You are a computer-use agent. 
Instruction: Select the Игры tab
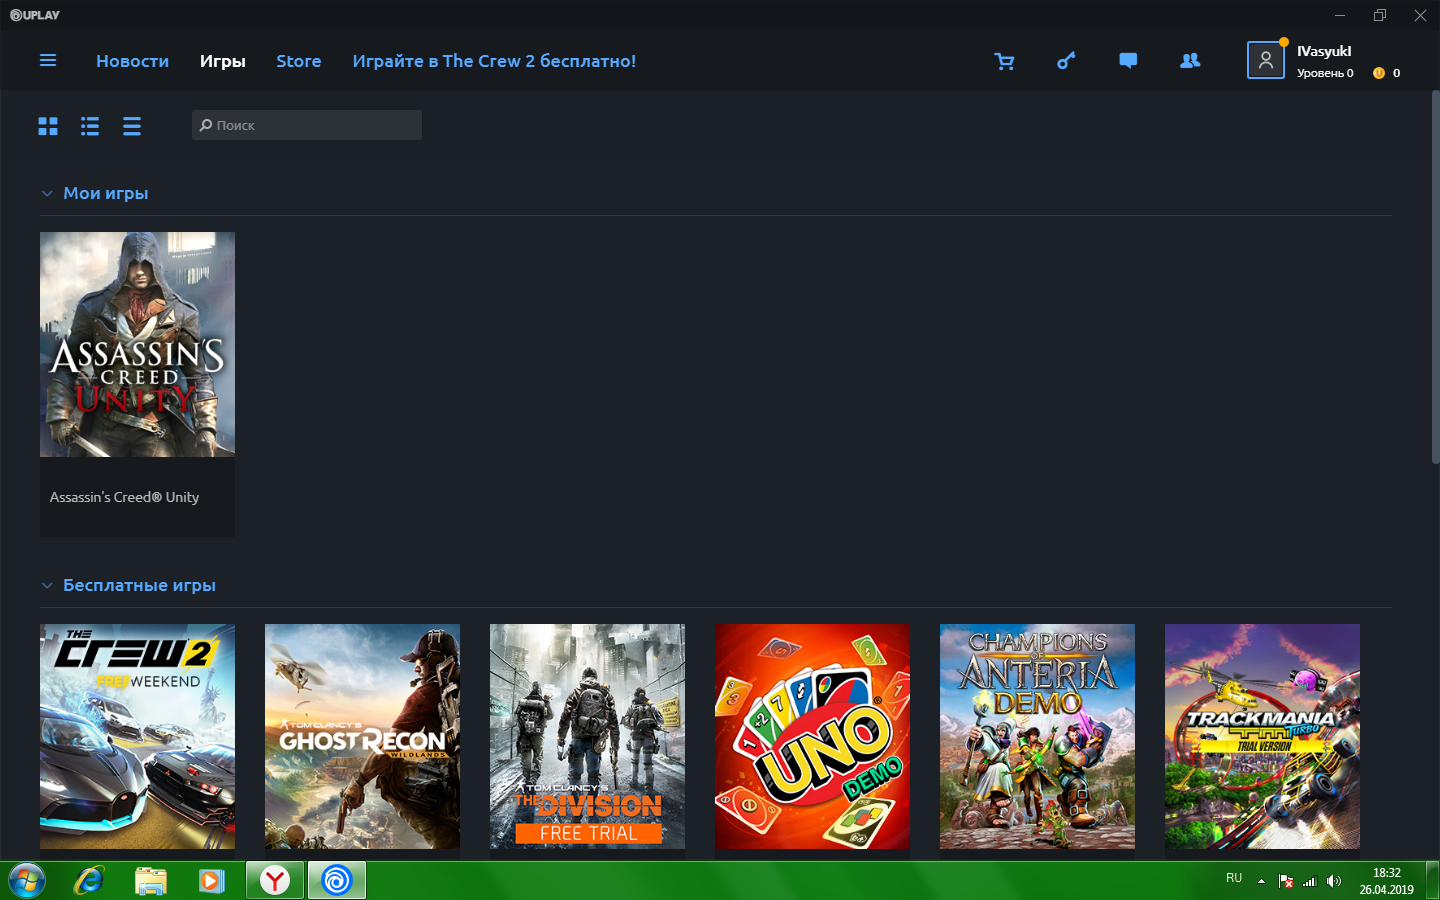222,61
